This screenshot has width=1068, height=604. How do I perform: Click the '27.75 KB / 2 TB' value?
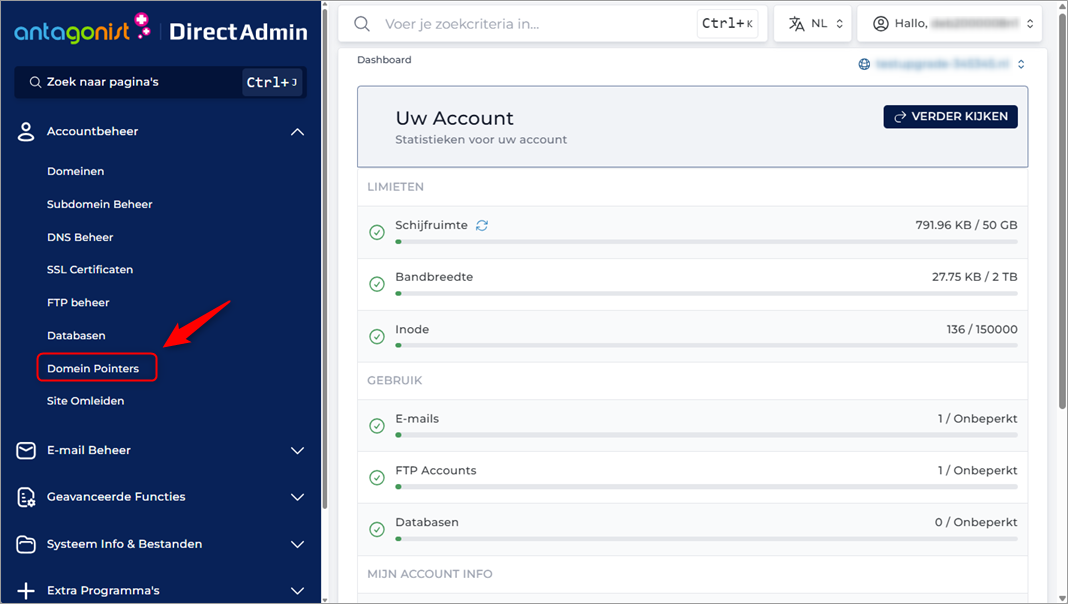[974, 277]
